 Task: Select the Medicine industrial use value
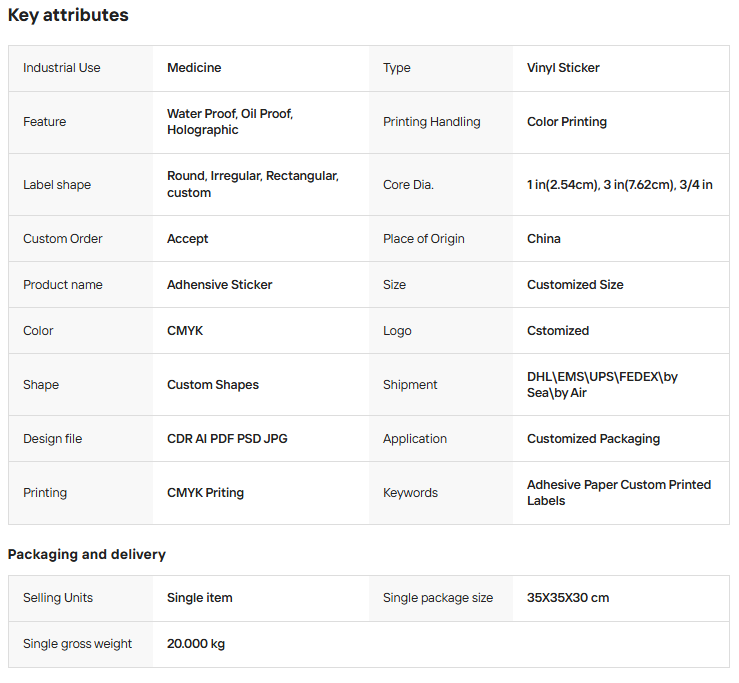(194, 68)
